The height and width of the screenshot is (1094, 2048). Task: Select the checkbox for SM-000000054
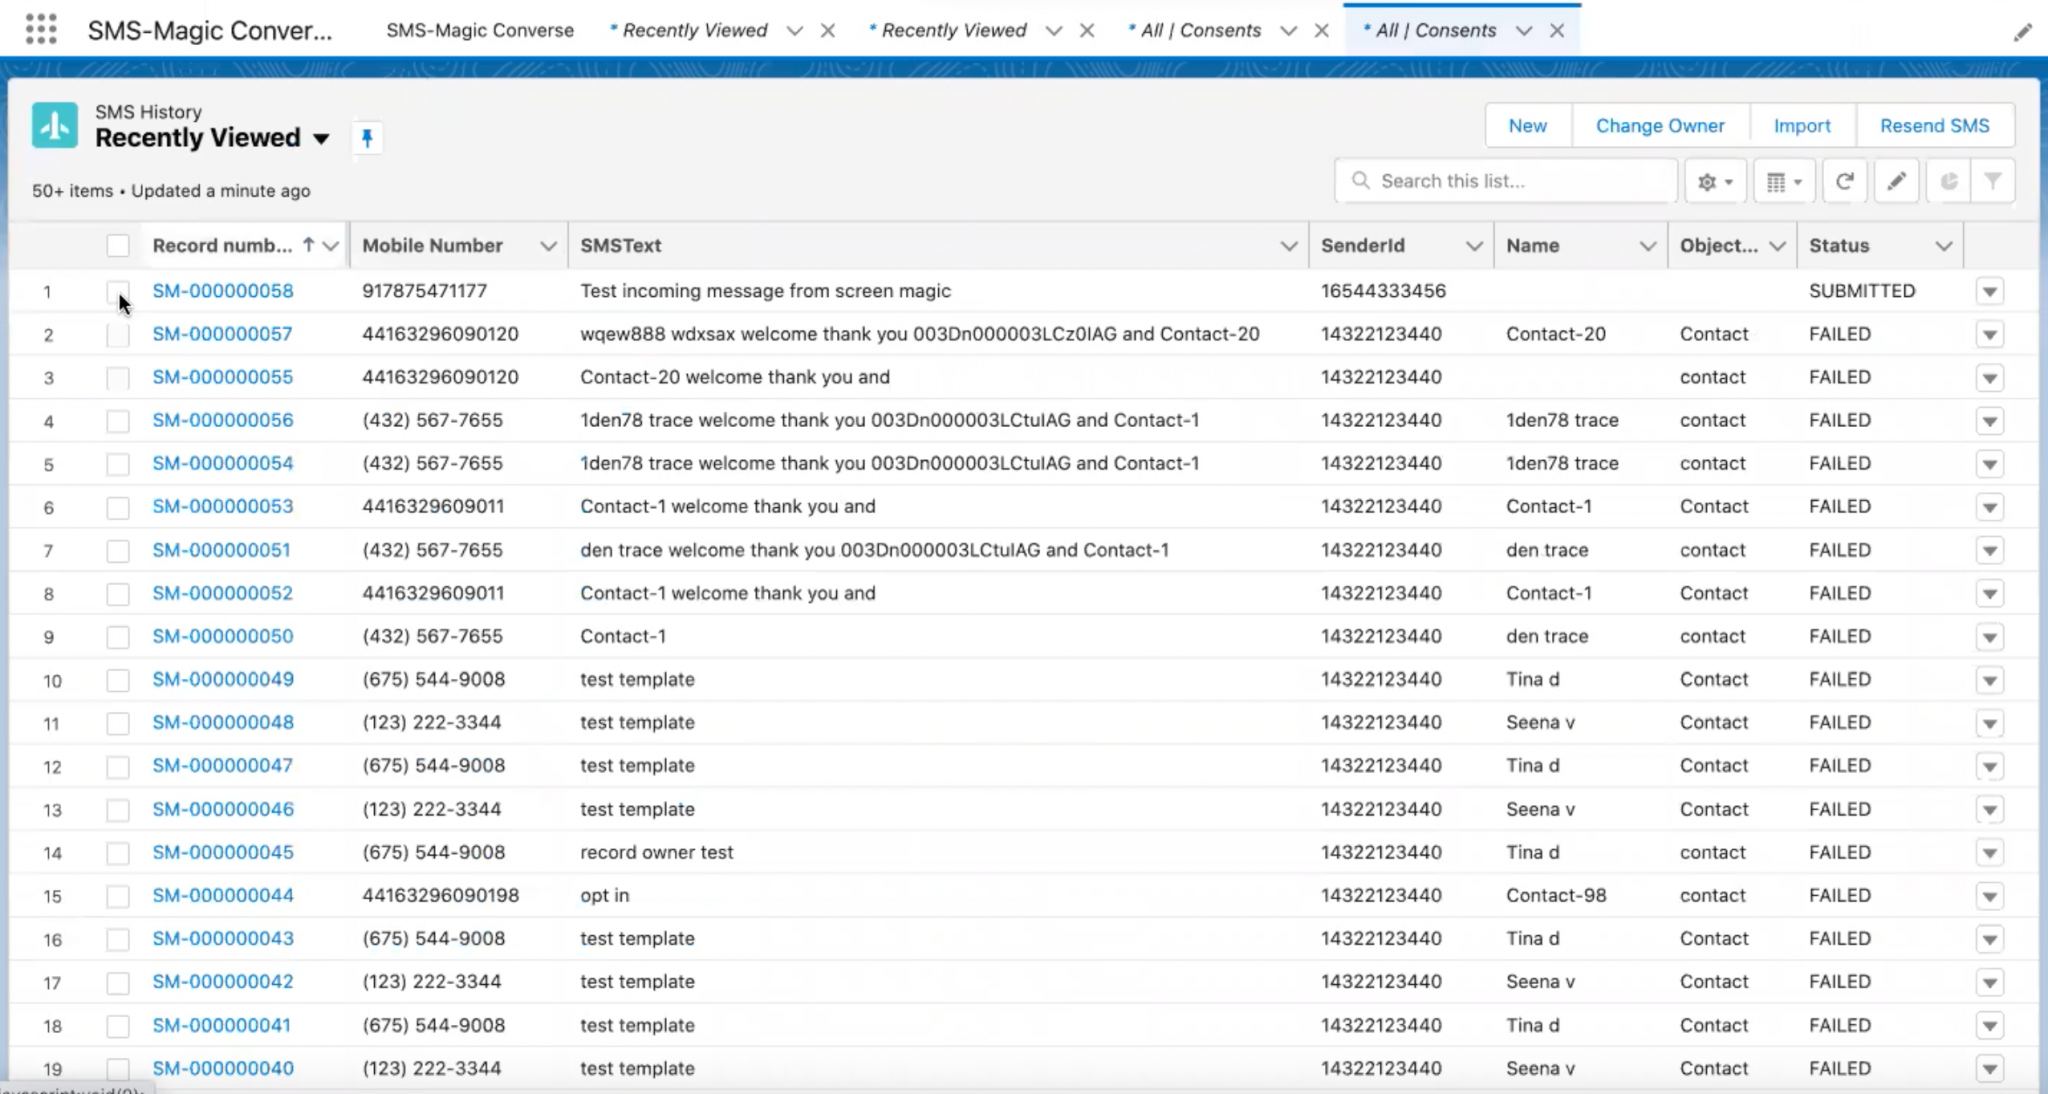(x=118, y=464)
